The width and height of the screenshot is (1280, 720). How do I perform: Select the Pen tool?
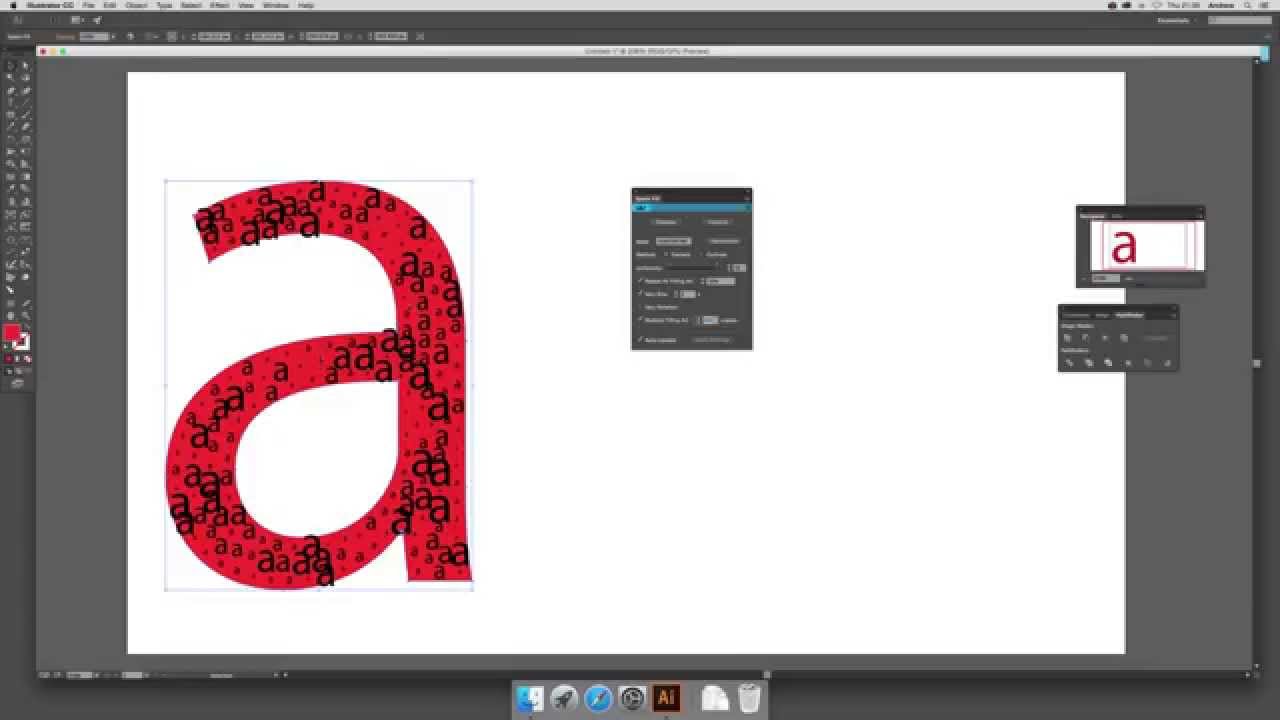coord(11,90)
